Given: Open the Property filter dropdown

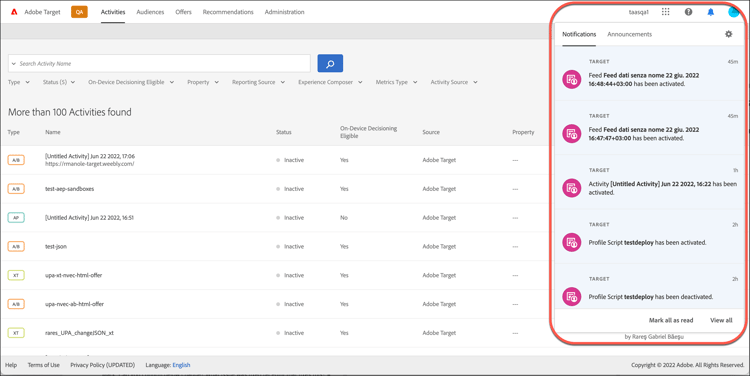Looking at the screenshot, I should click(x=203, y=82).
